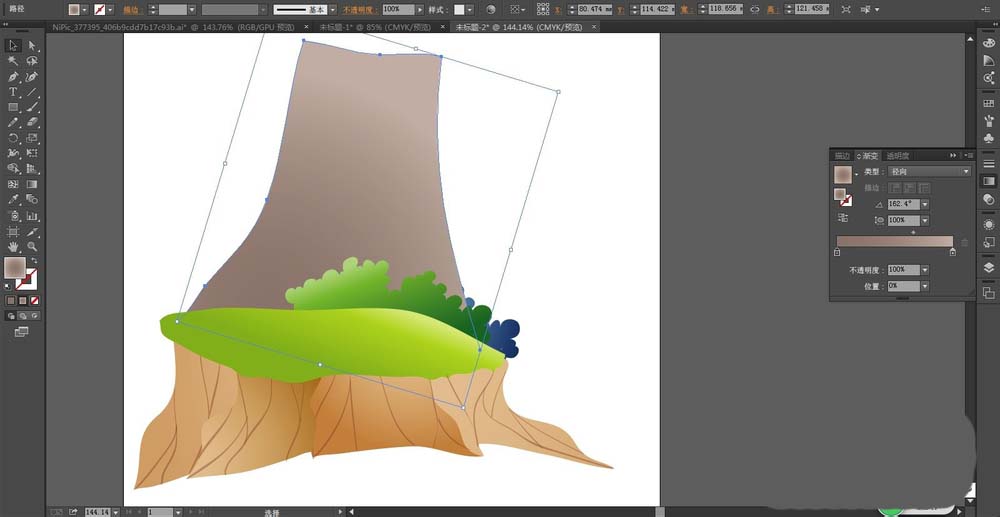
Task: Open the opacity 100% dropdown in control bar
Action: [420, 10]
